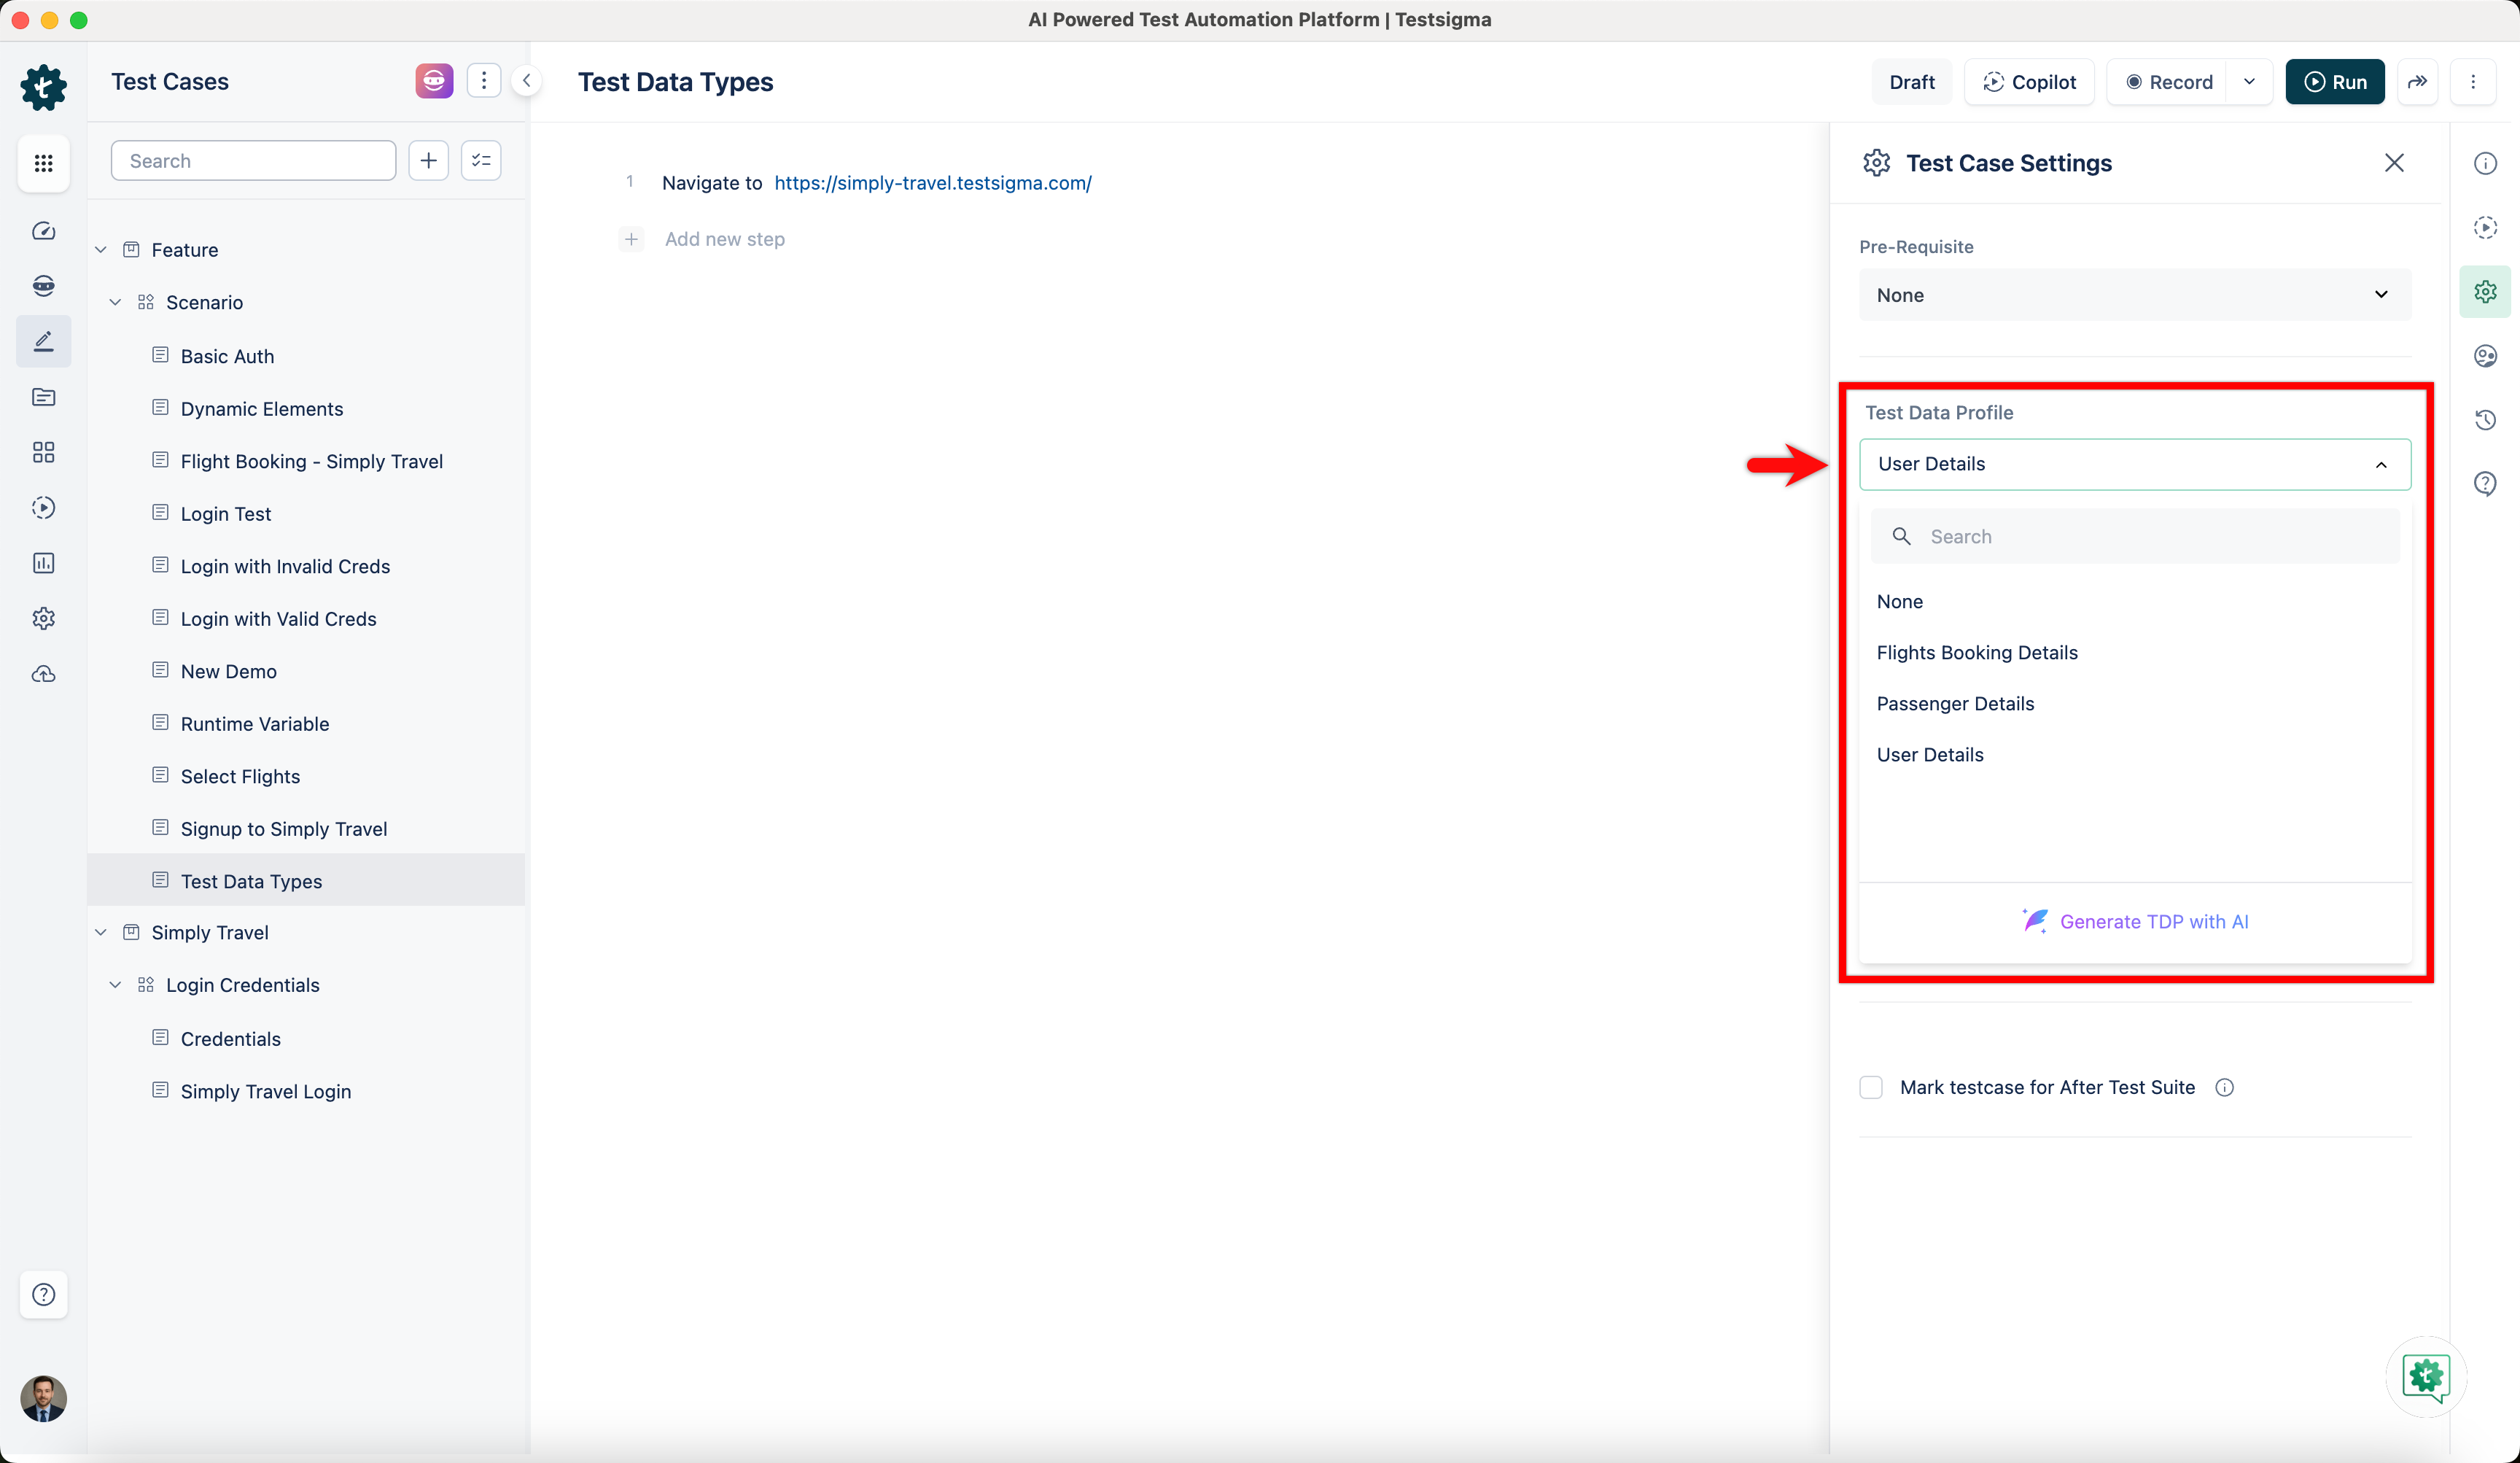The width and height of the screenshot is (2520, 1463).
Task: Collapse the Feature folder
Action: 101,250
